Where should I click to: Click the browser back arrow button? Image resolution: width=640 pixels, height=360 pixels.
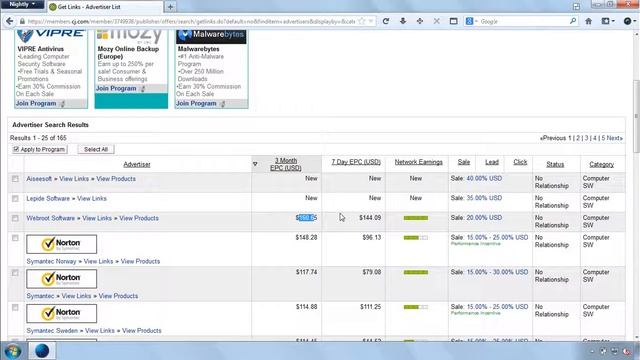[9, 21]
